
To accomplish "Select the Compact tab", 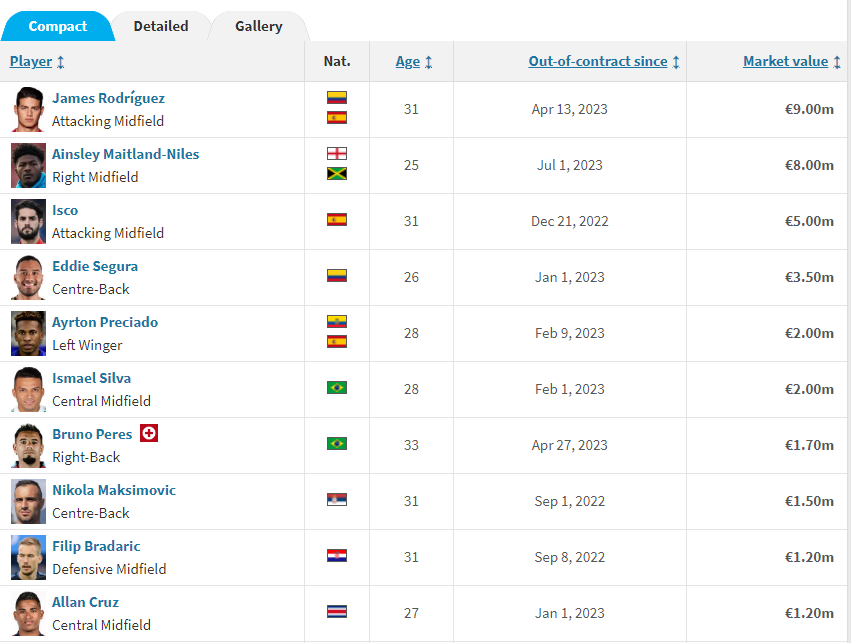I will coord(58,26).
